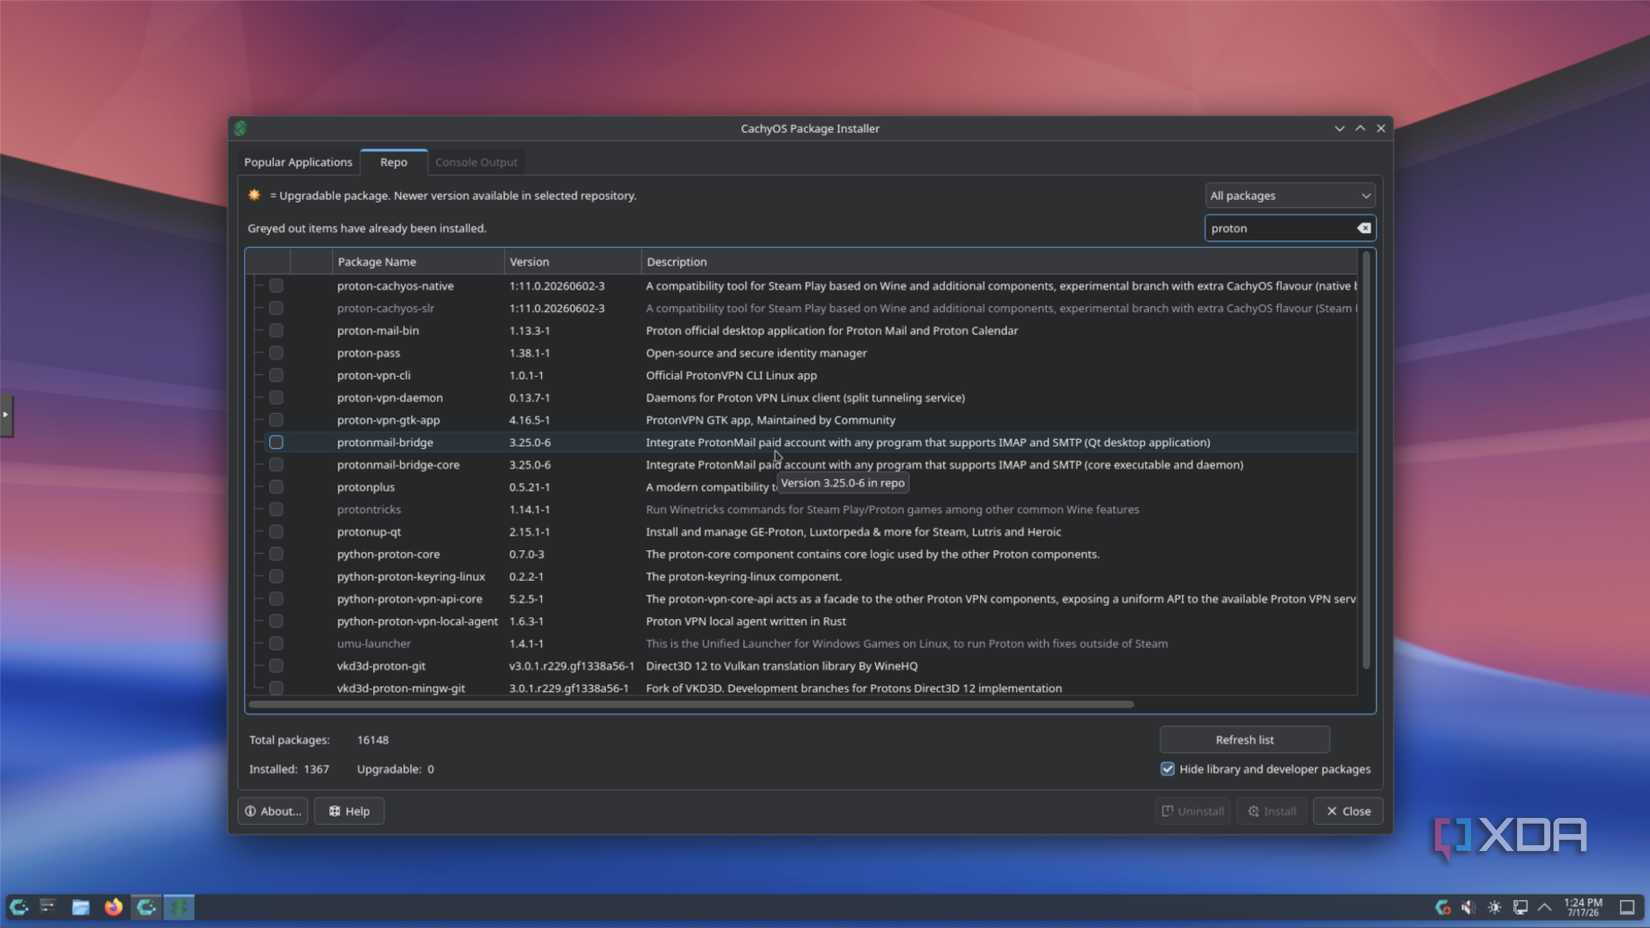Image resolution: width=1650 pixels, height=928 pixels.
Task: Open the Help button
Action: pos(349,811)
